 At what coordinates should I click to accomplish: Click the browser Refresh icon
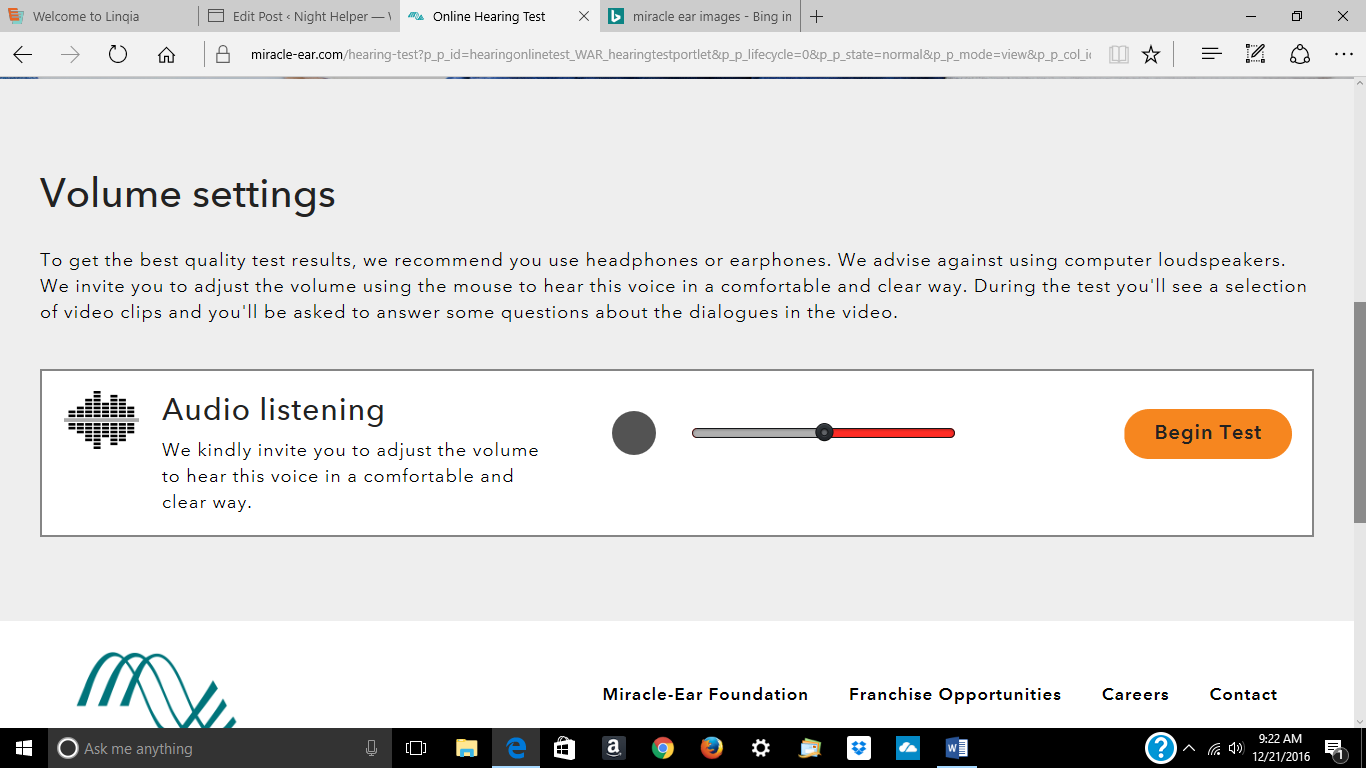[118, 55]
